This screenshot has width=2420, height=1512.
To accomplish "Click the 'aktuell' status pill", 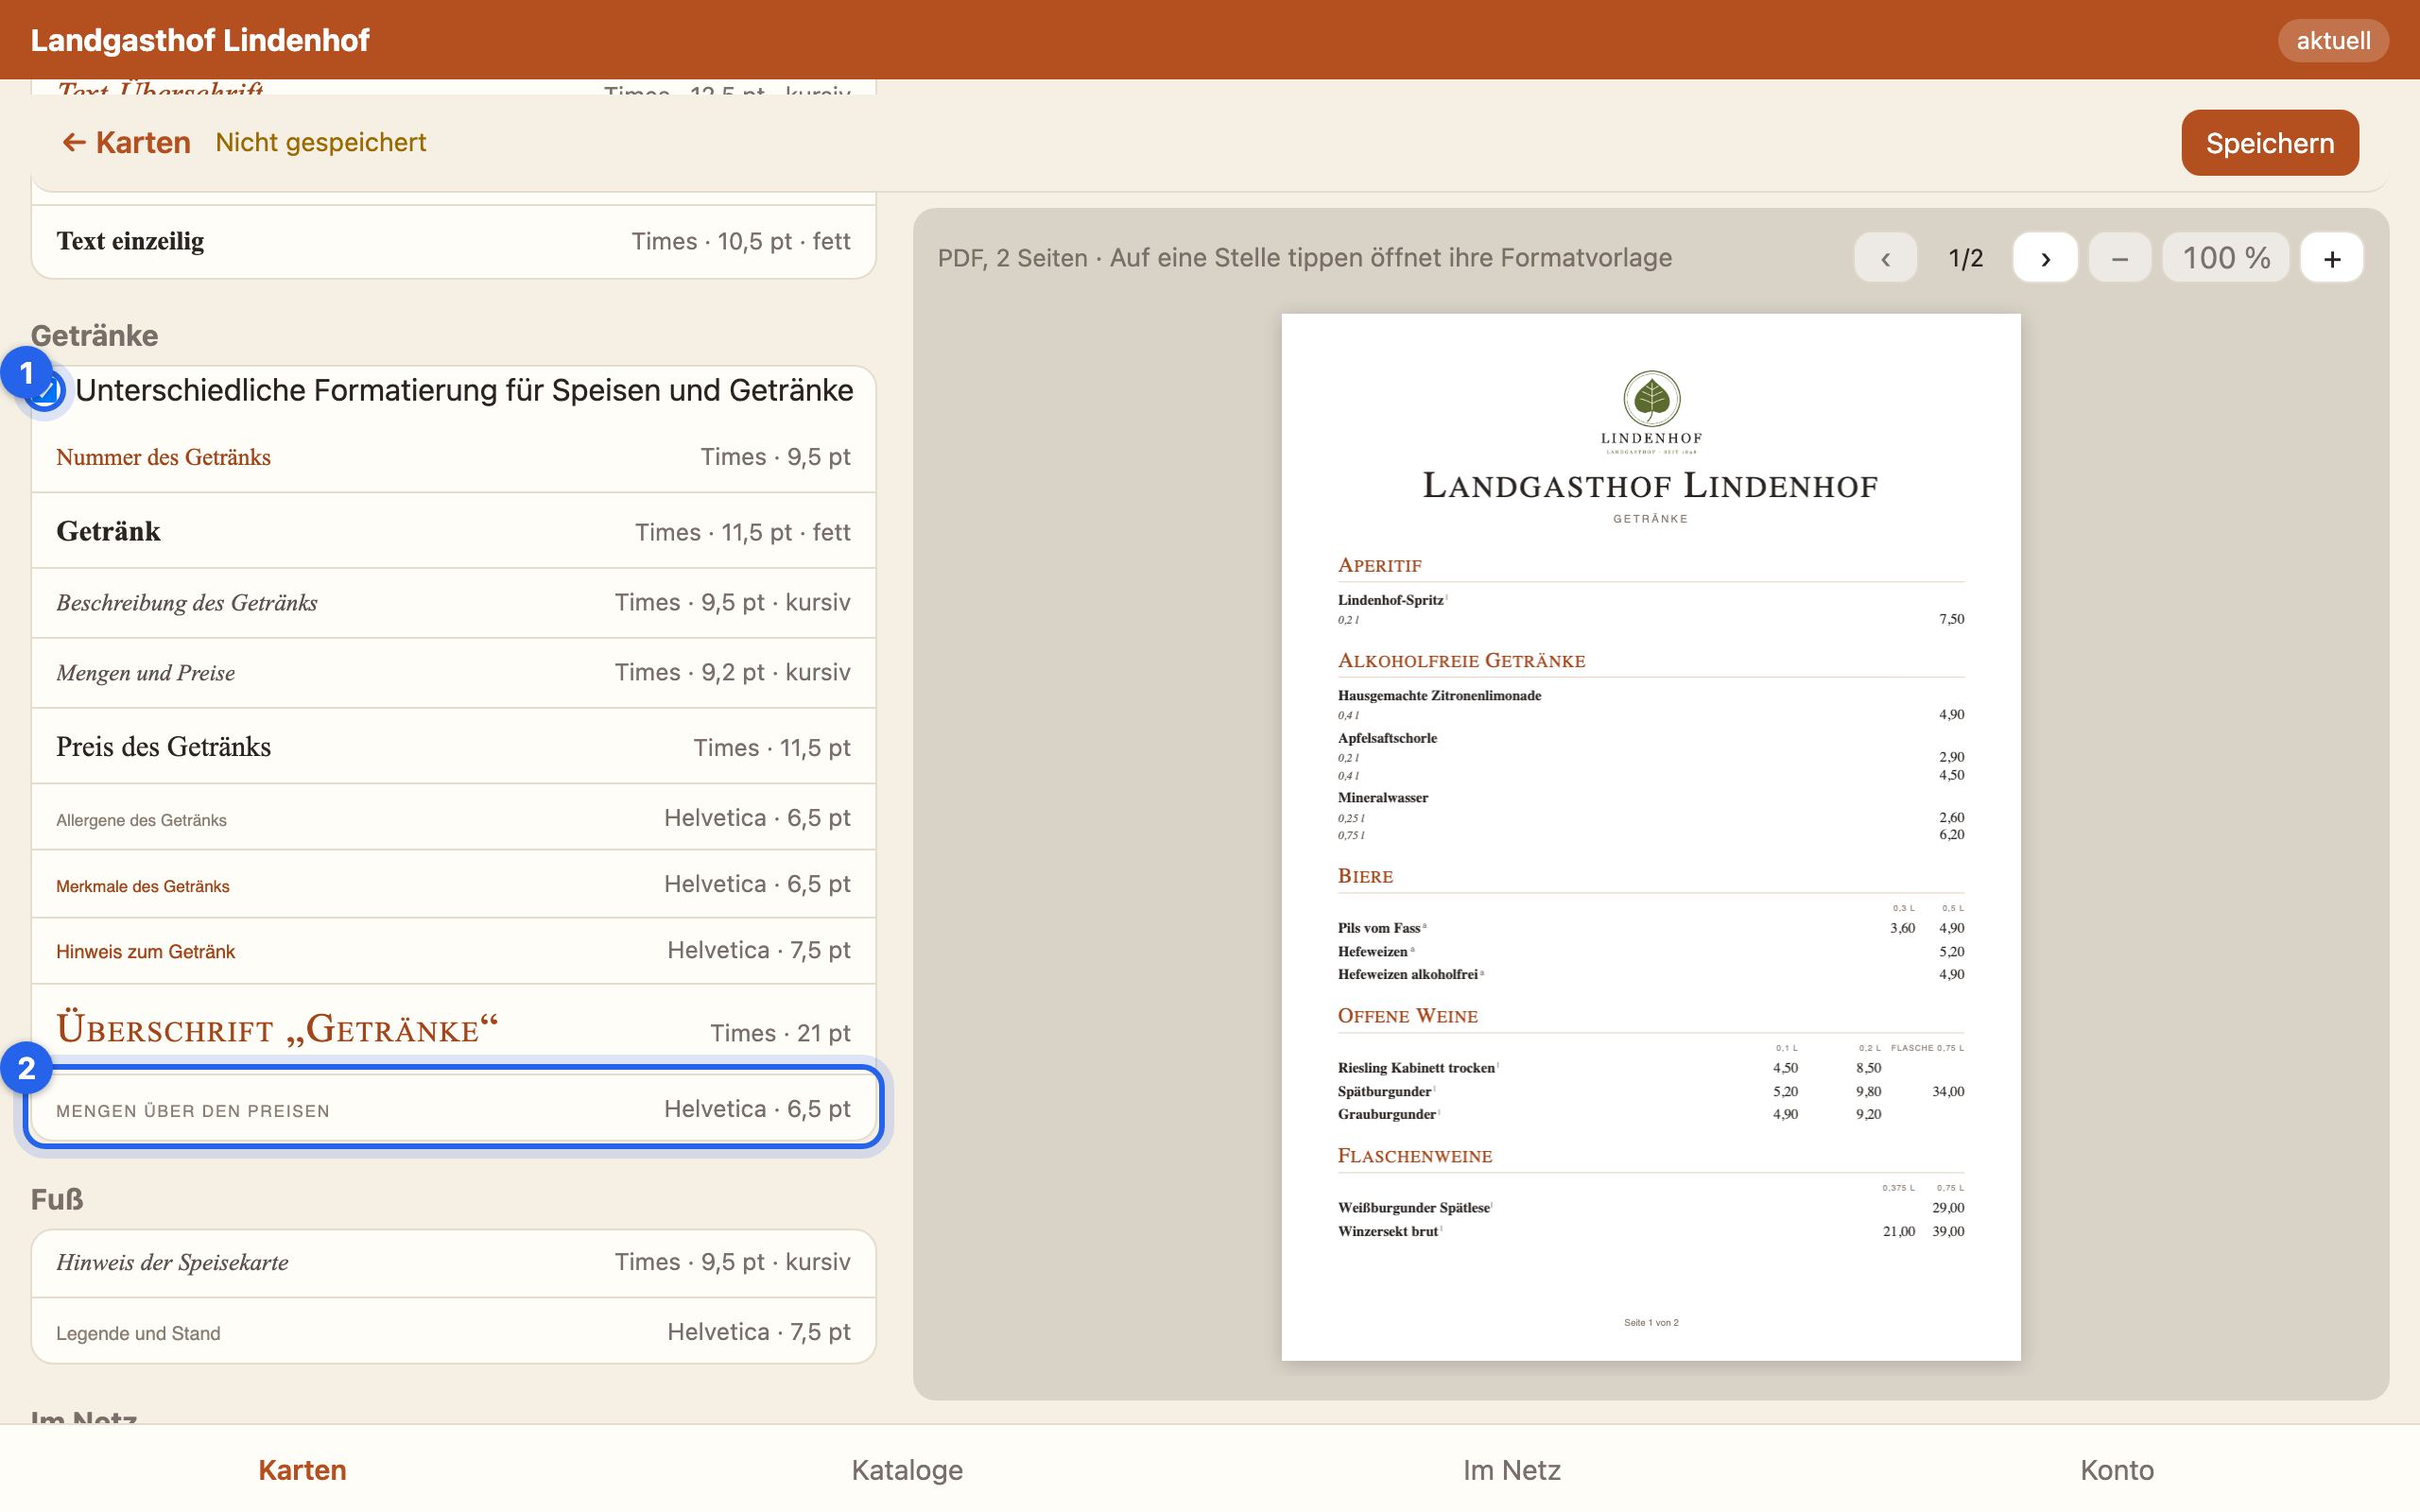I will 2332,40.
